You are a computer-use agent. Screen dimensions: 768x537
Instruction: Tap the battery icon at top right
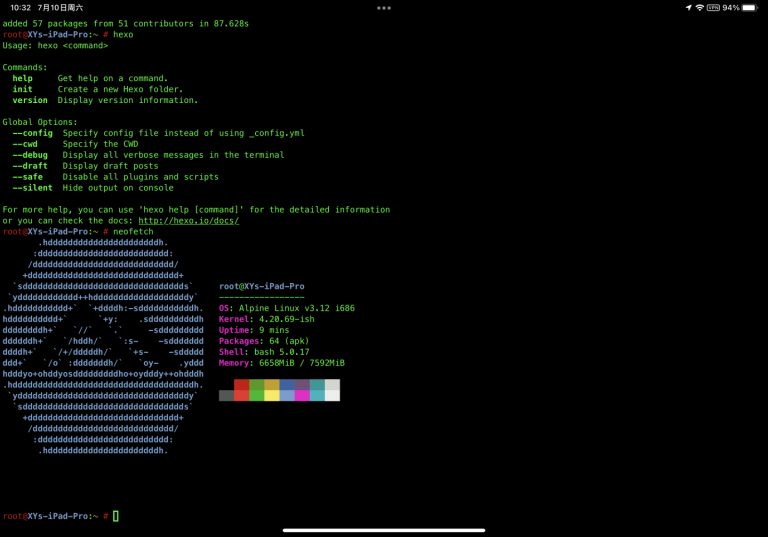[x=749, y=7]
